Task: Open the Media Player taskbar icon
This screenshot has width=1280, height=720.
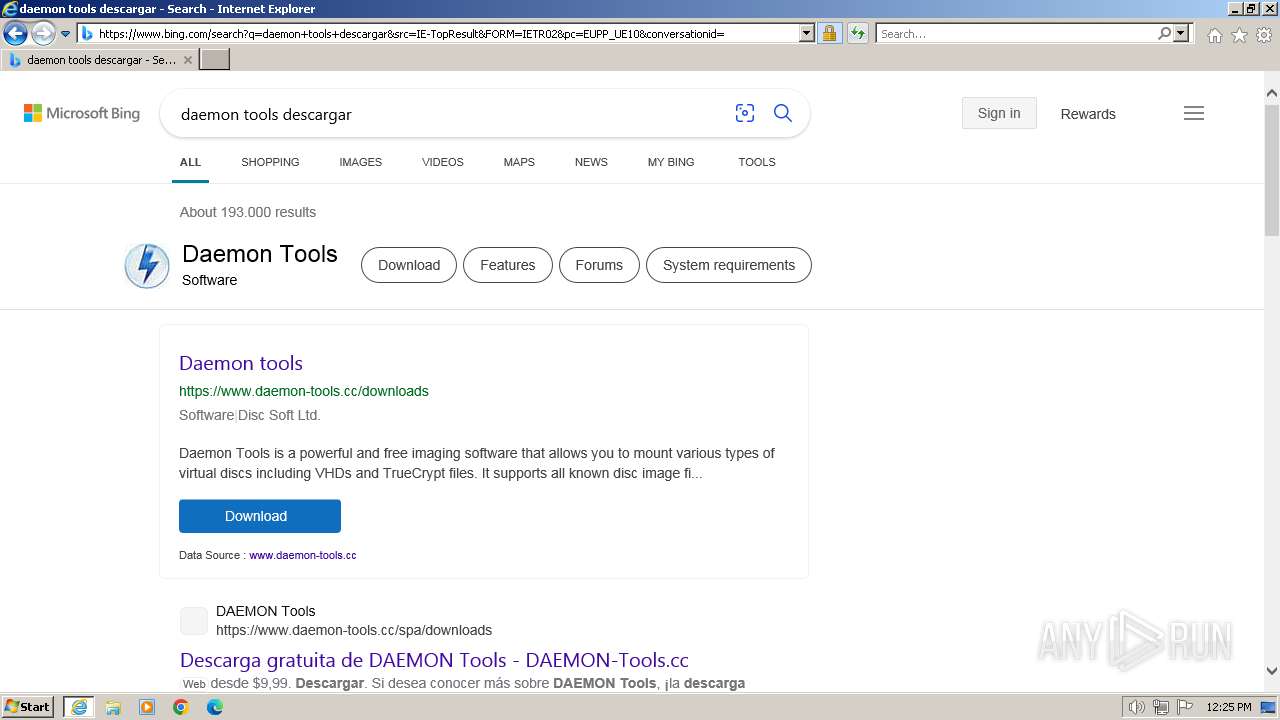Action: point(147,707)
